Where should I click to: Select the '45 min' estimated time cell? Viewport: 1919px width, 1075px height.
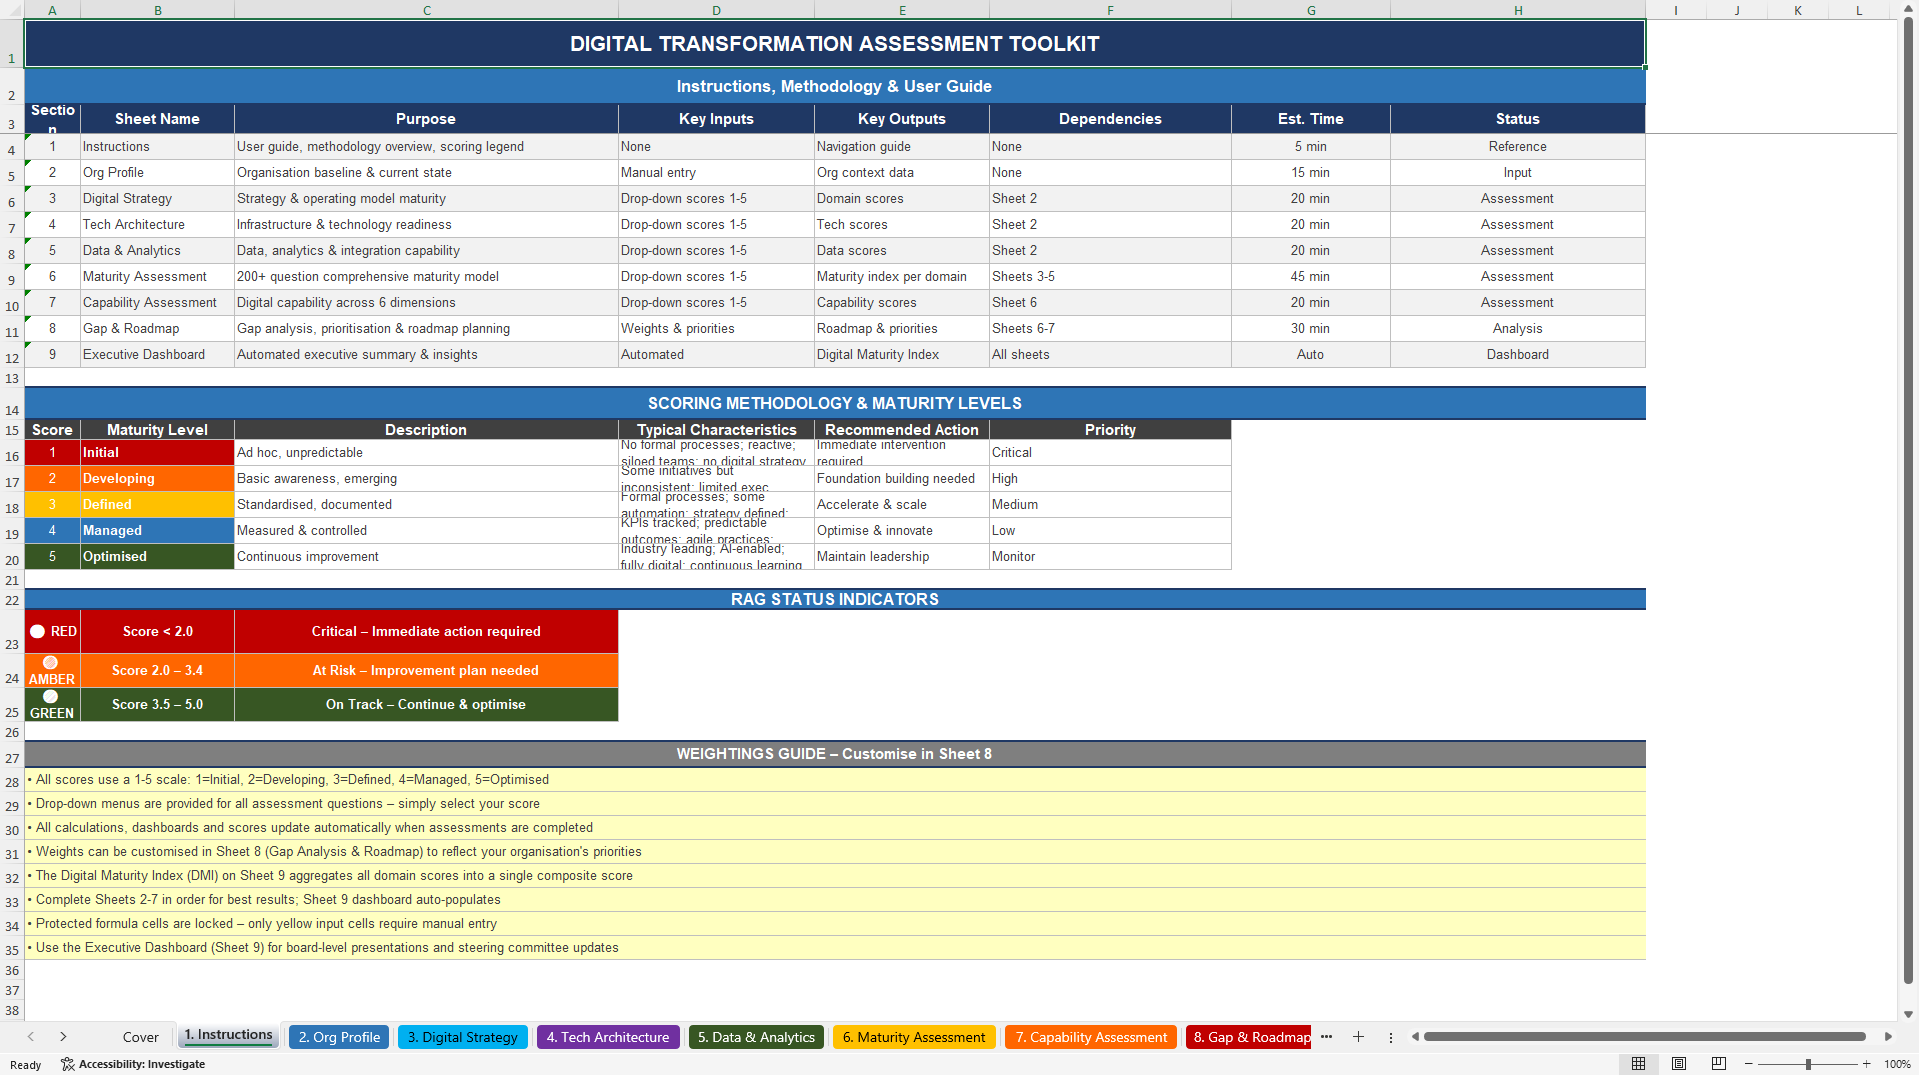click(x=1310, y=276)
